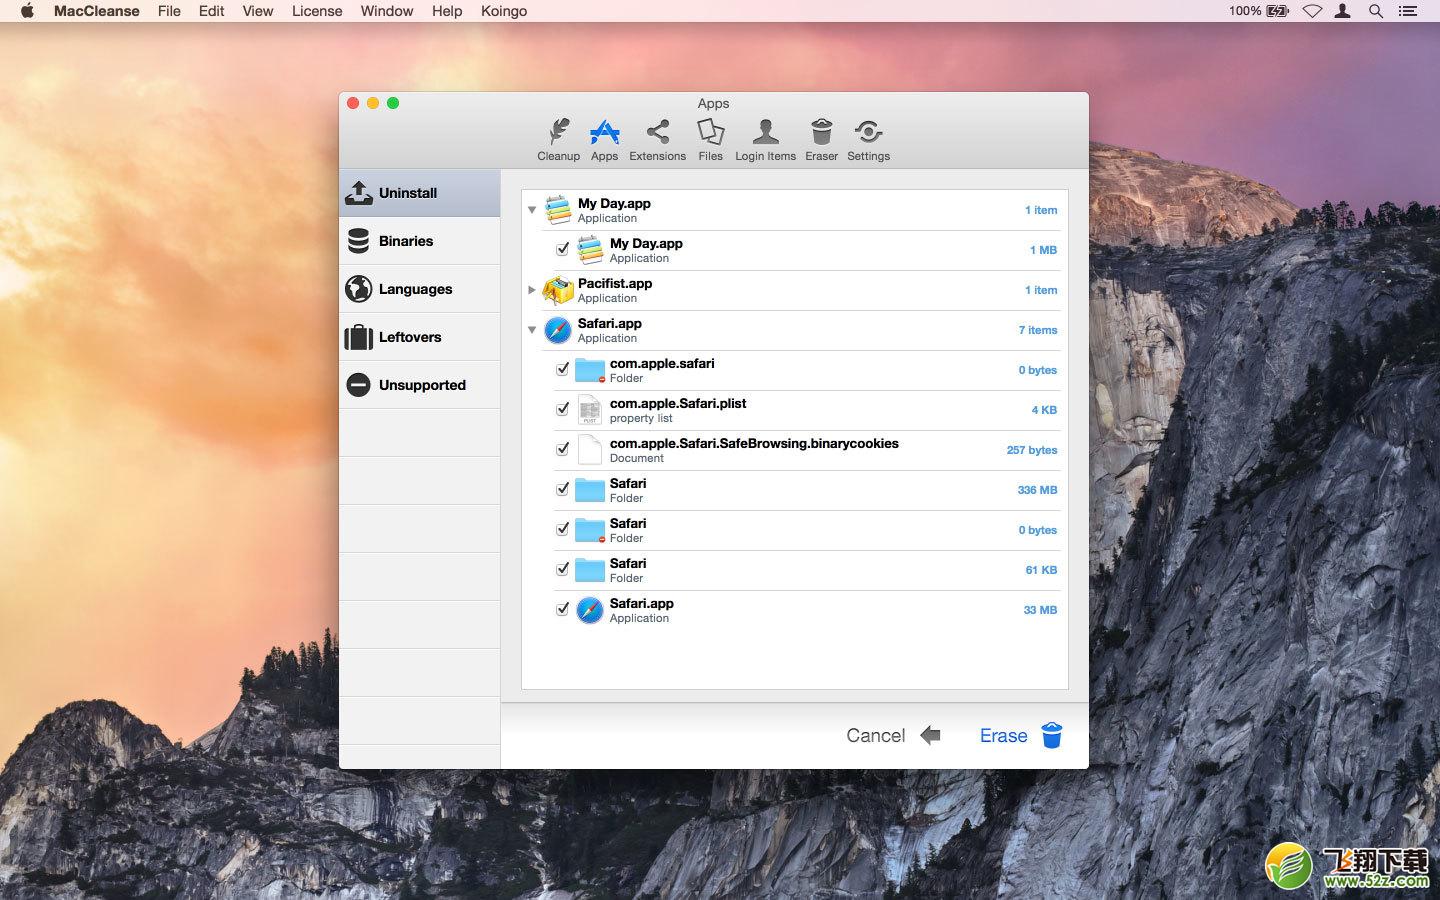Open the Edit menu
1440x900 pixels.
point(211,11)
